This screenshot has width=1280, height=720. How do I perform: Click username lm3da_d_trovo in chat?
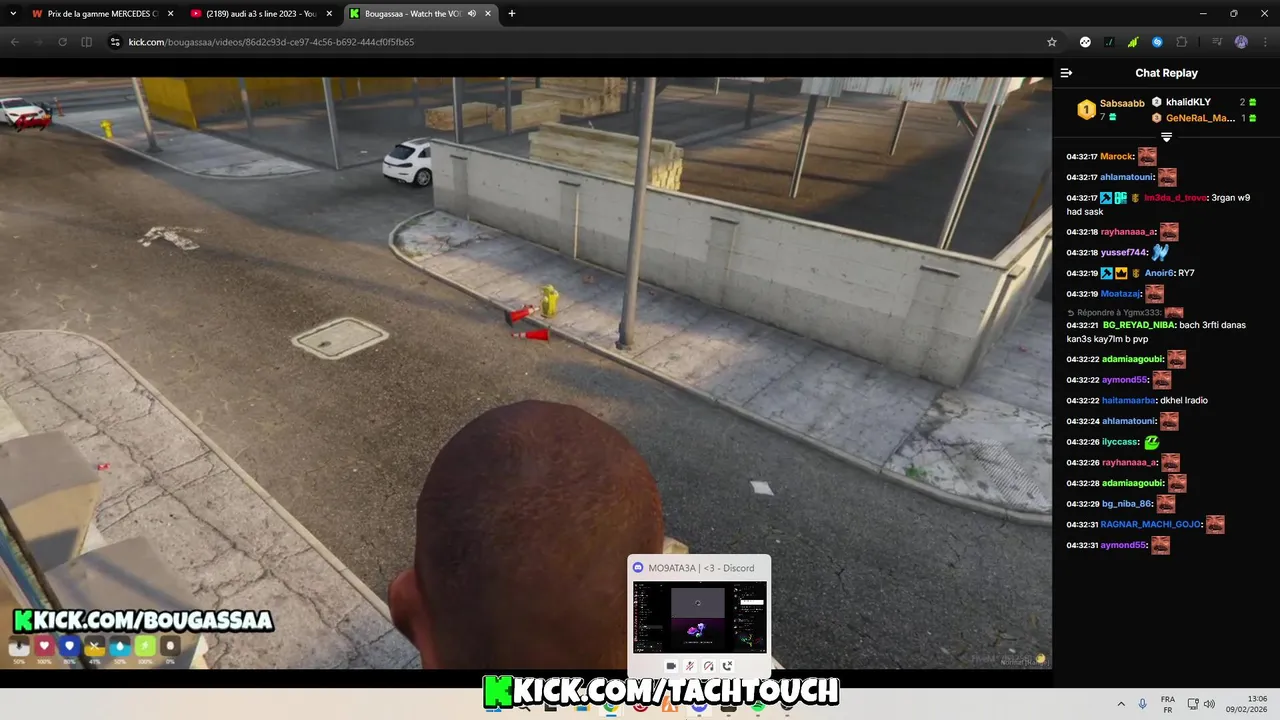pos(1175,198)
